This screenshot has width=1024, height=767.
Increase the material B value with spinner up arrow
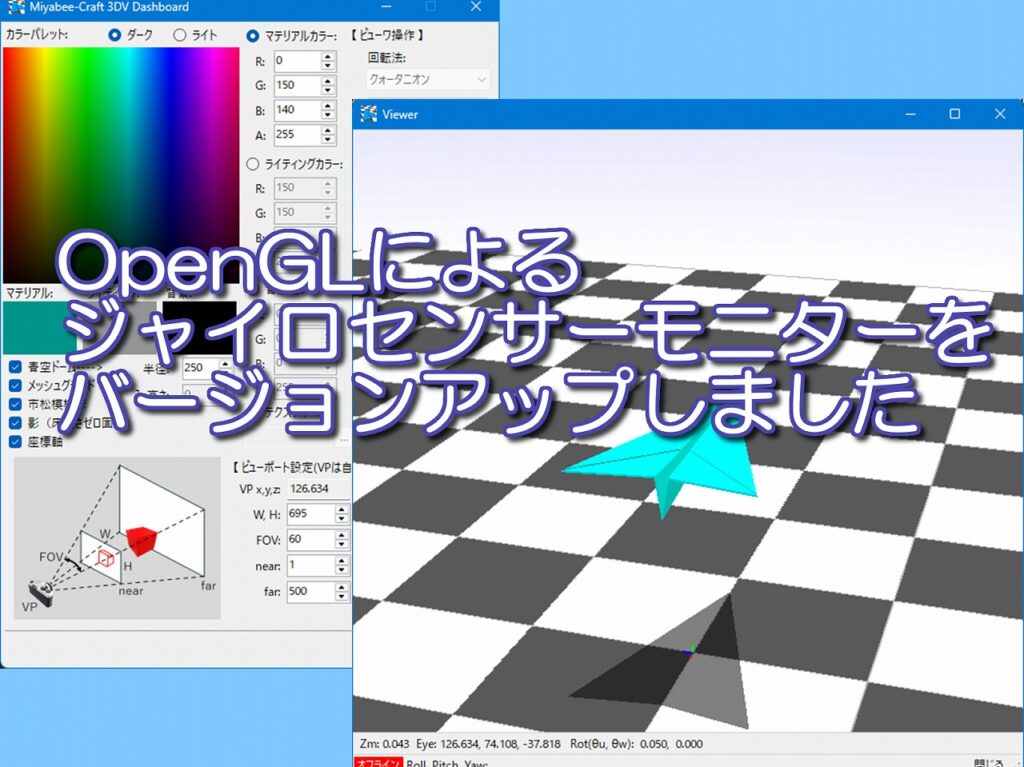pos(328,105)
